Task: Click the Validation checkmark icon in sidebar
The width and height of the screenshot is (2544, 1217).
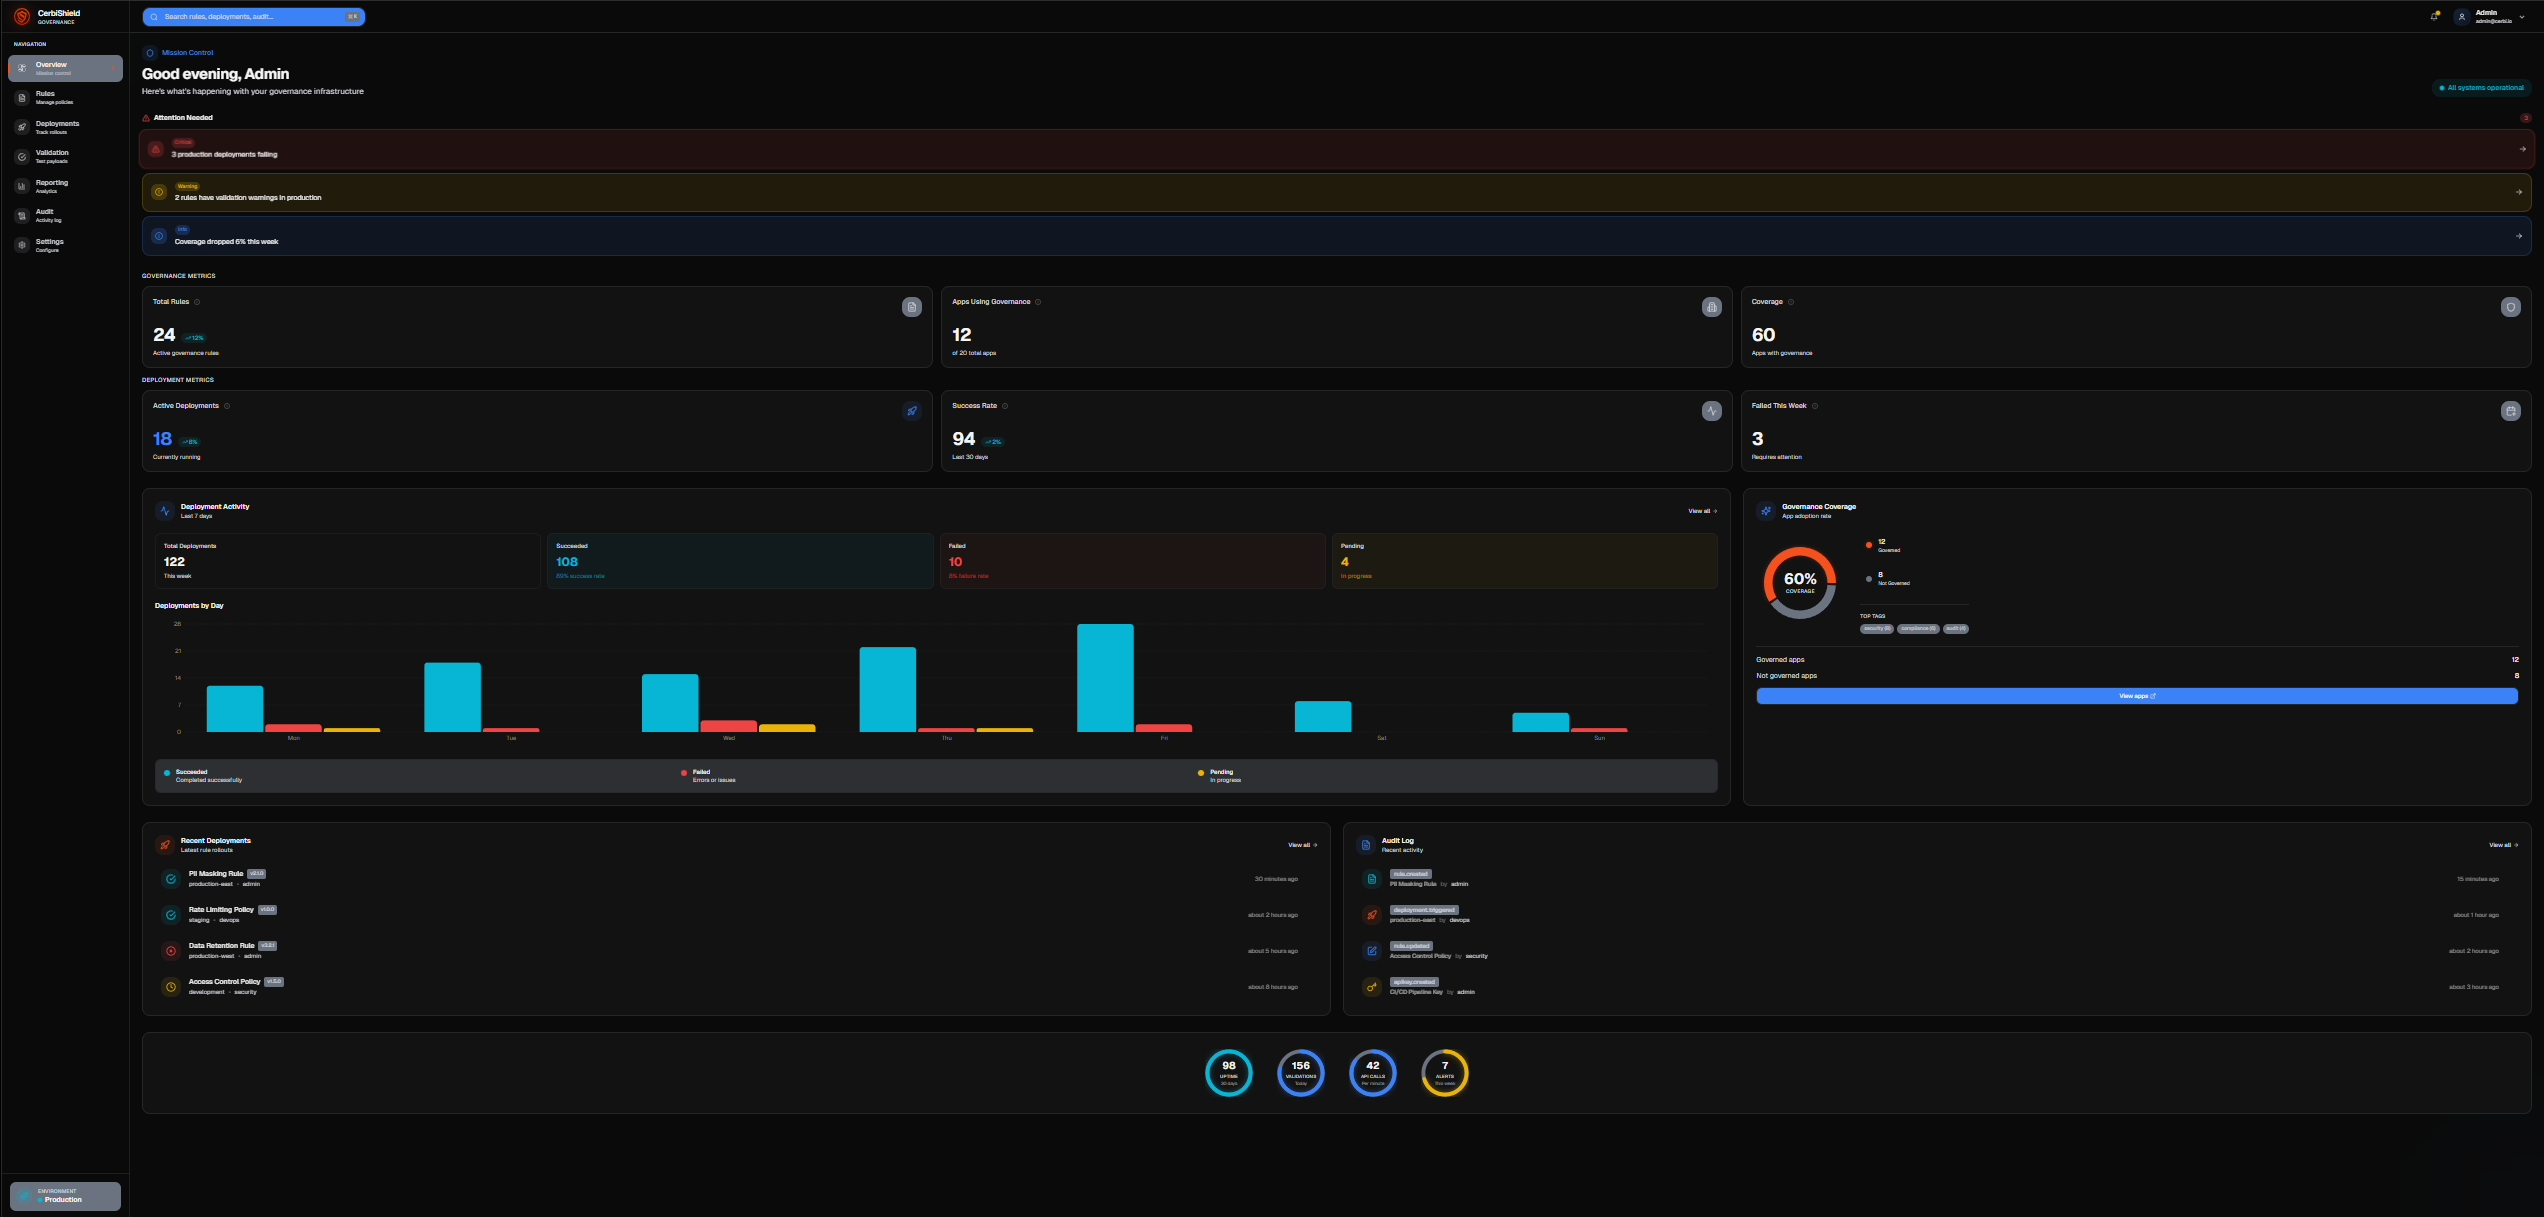Action: (21, 157)
